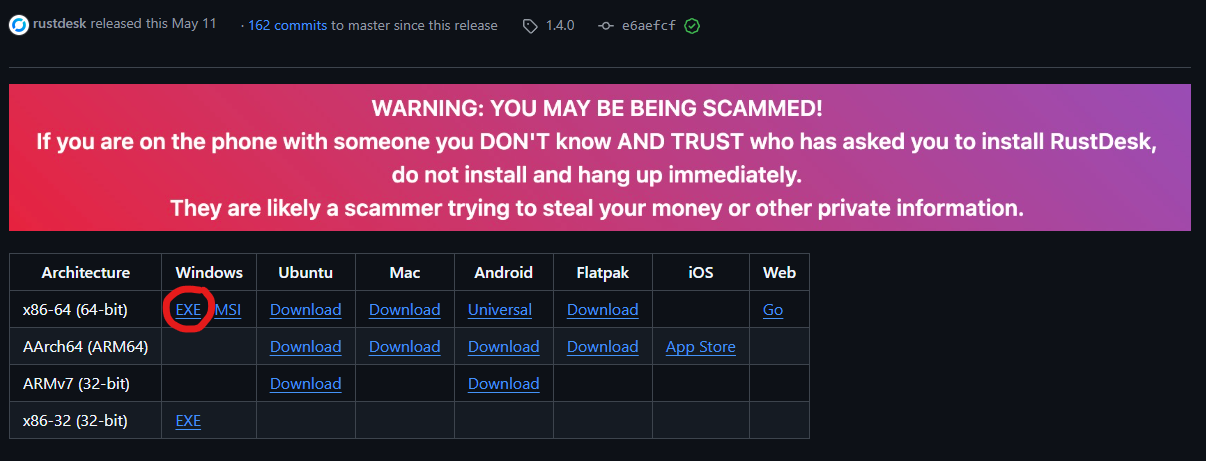Screen dimensions: 1206x461
Task: Download the Mac AArch64 build
Action: click(404, 347)
